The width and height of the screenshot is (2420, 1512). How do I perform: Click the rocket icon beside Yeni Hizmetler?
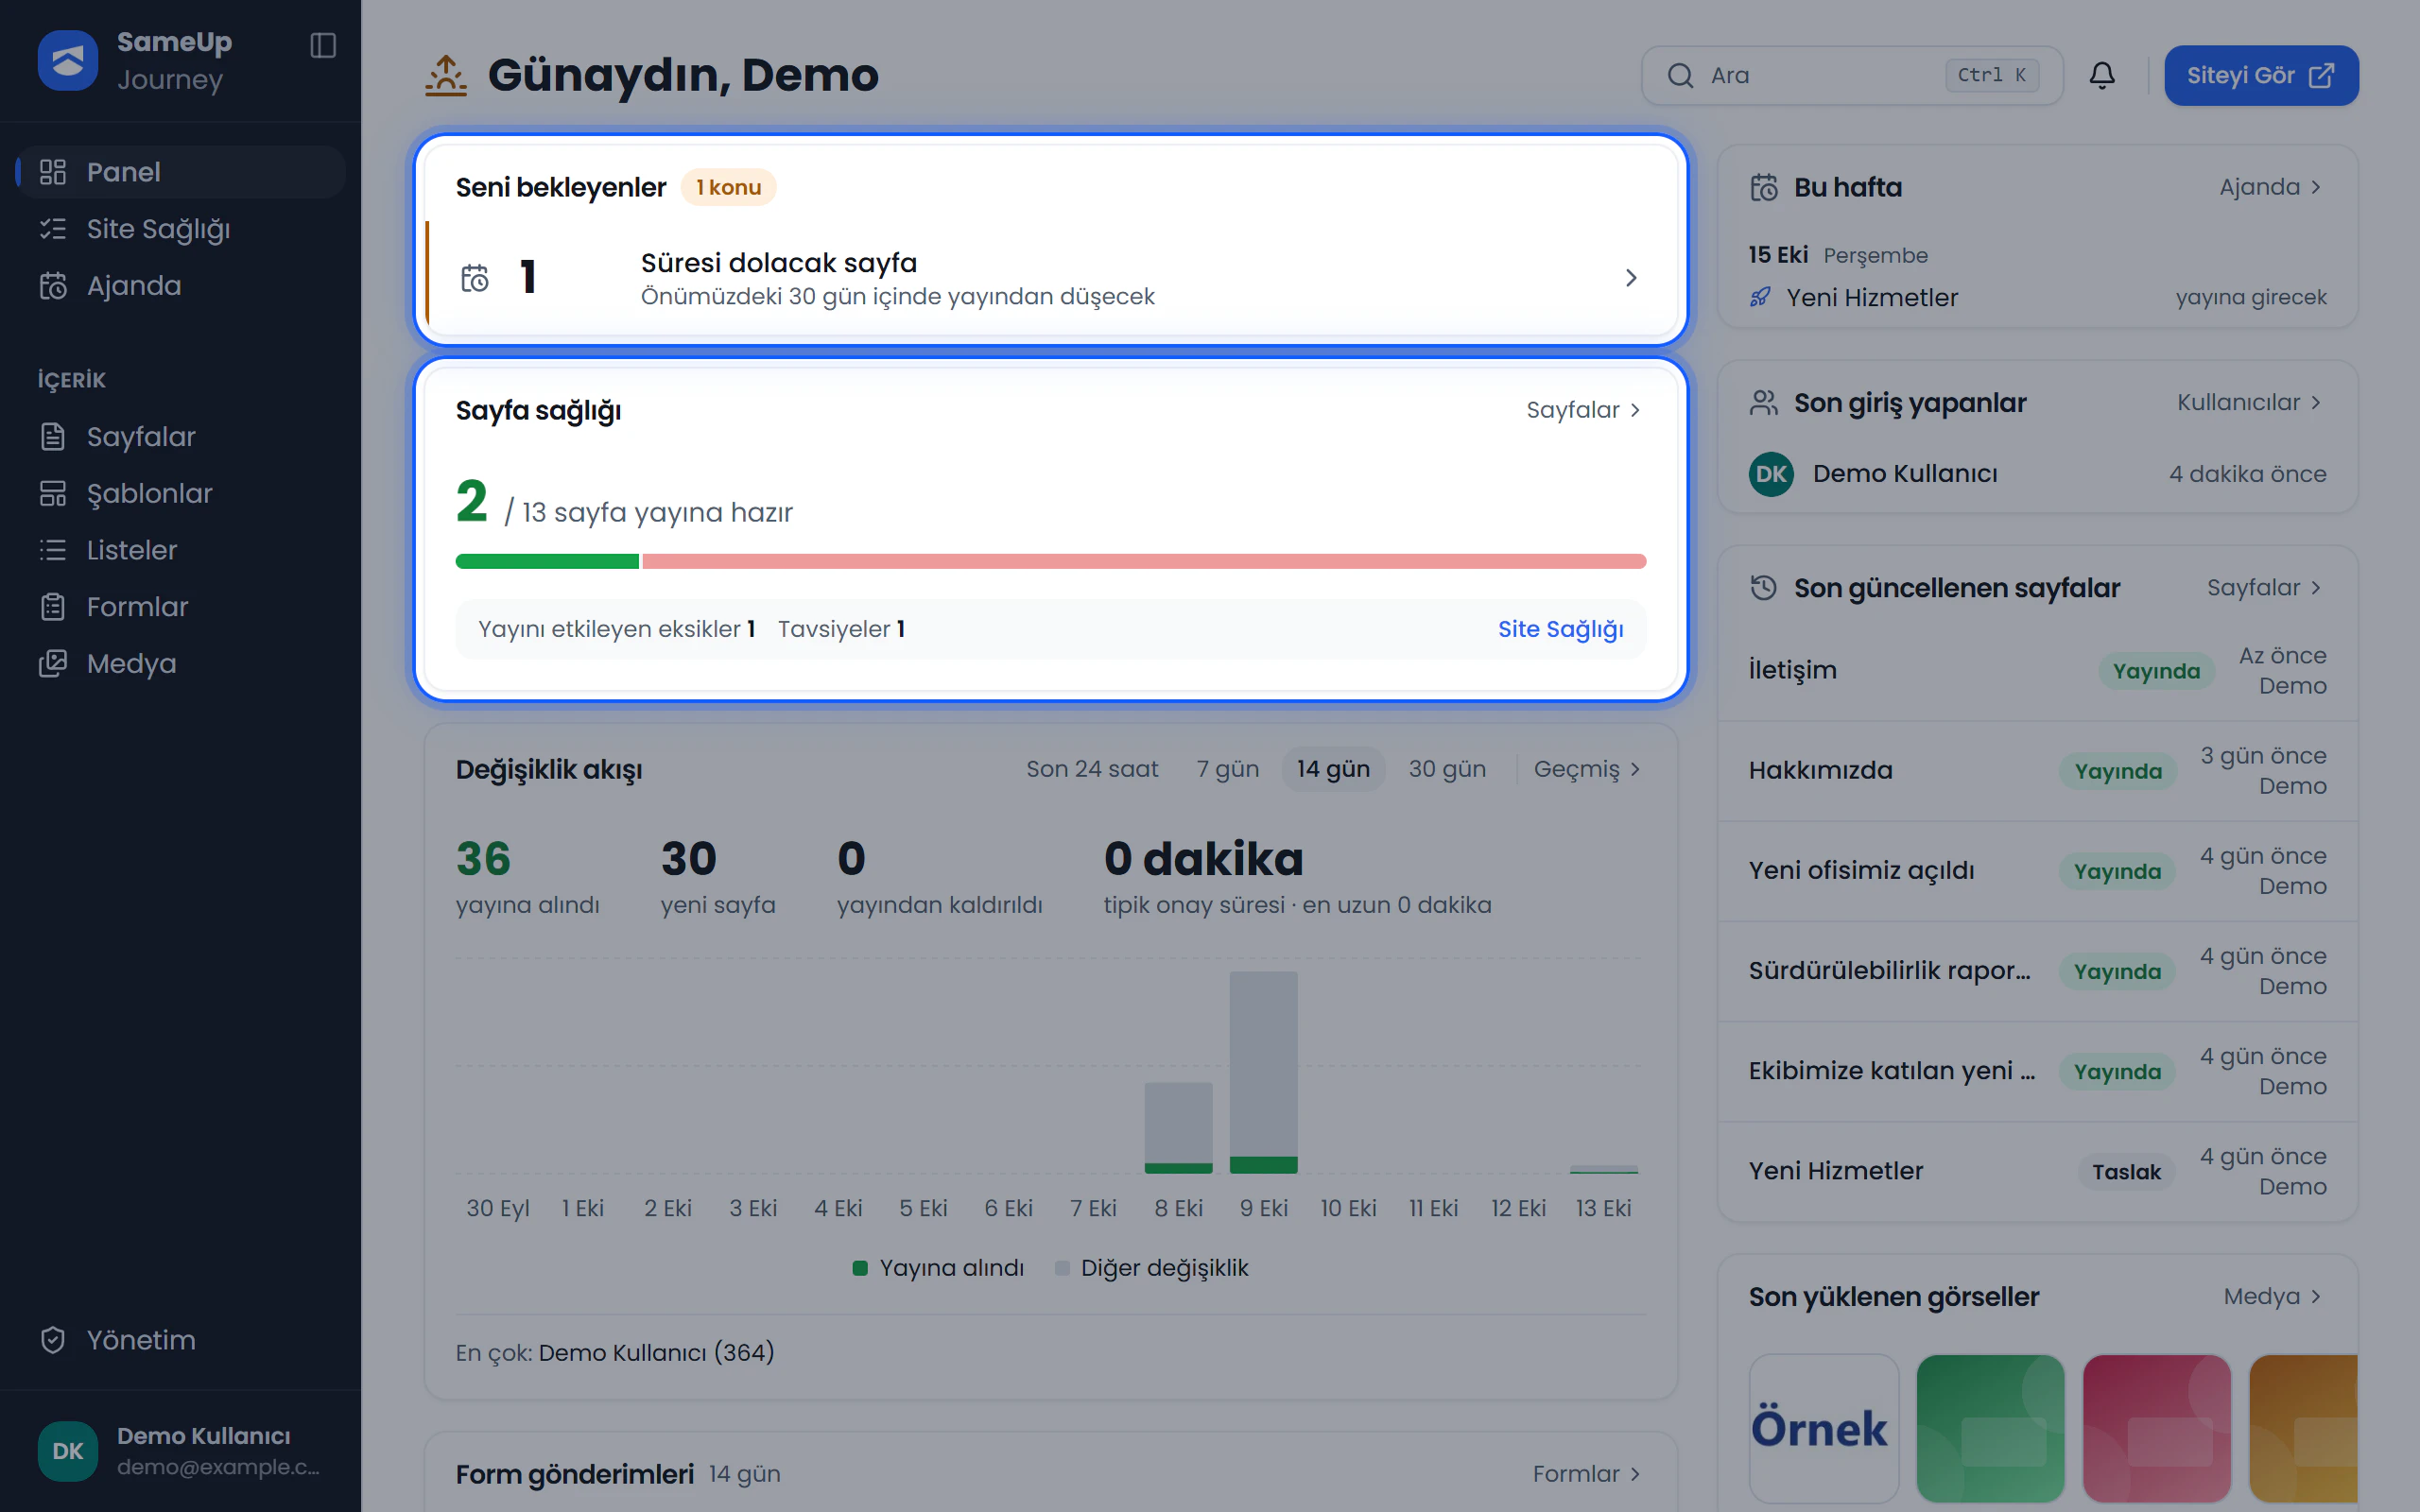(x=1760, y=297)
